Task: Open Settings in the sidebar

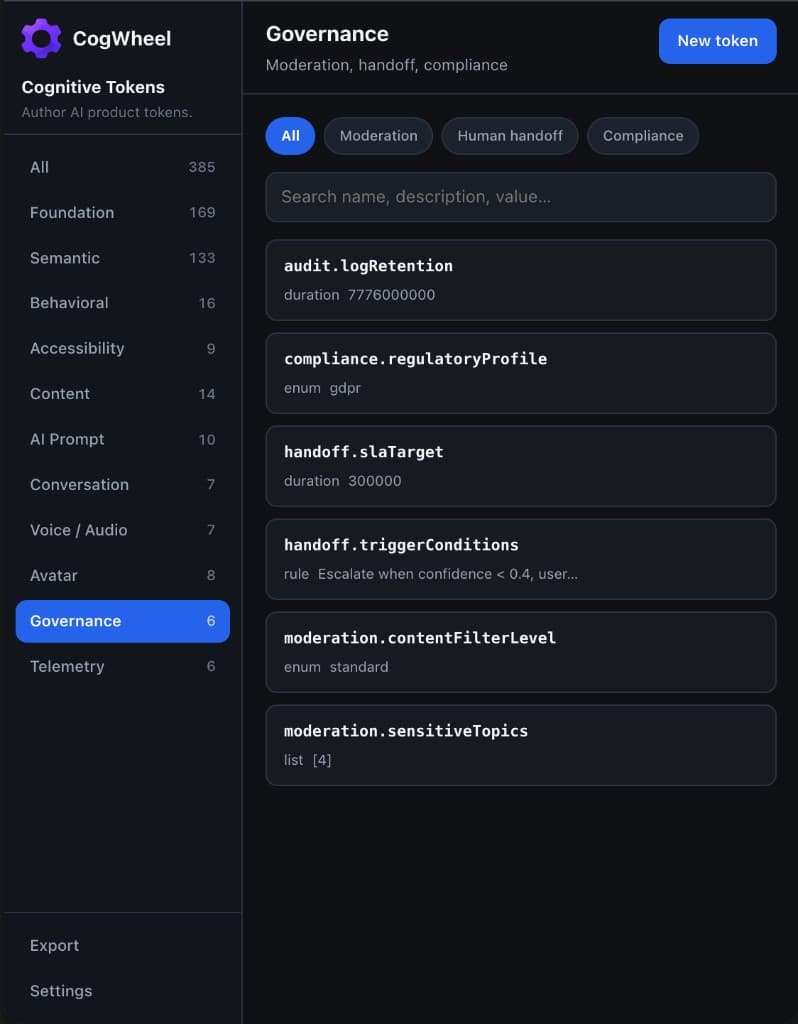Action: tap(122, 991)
